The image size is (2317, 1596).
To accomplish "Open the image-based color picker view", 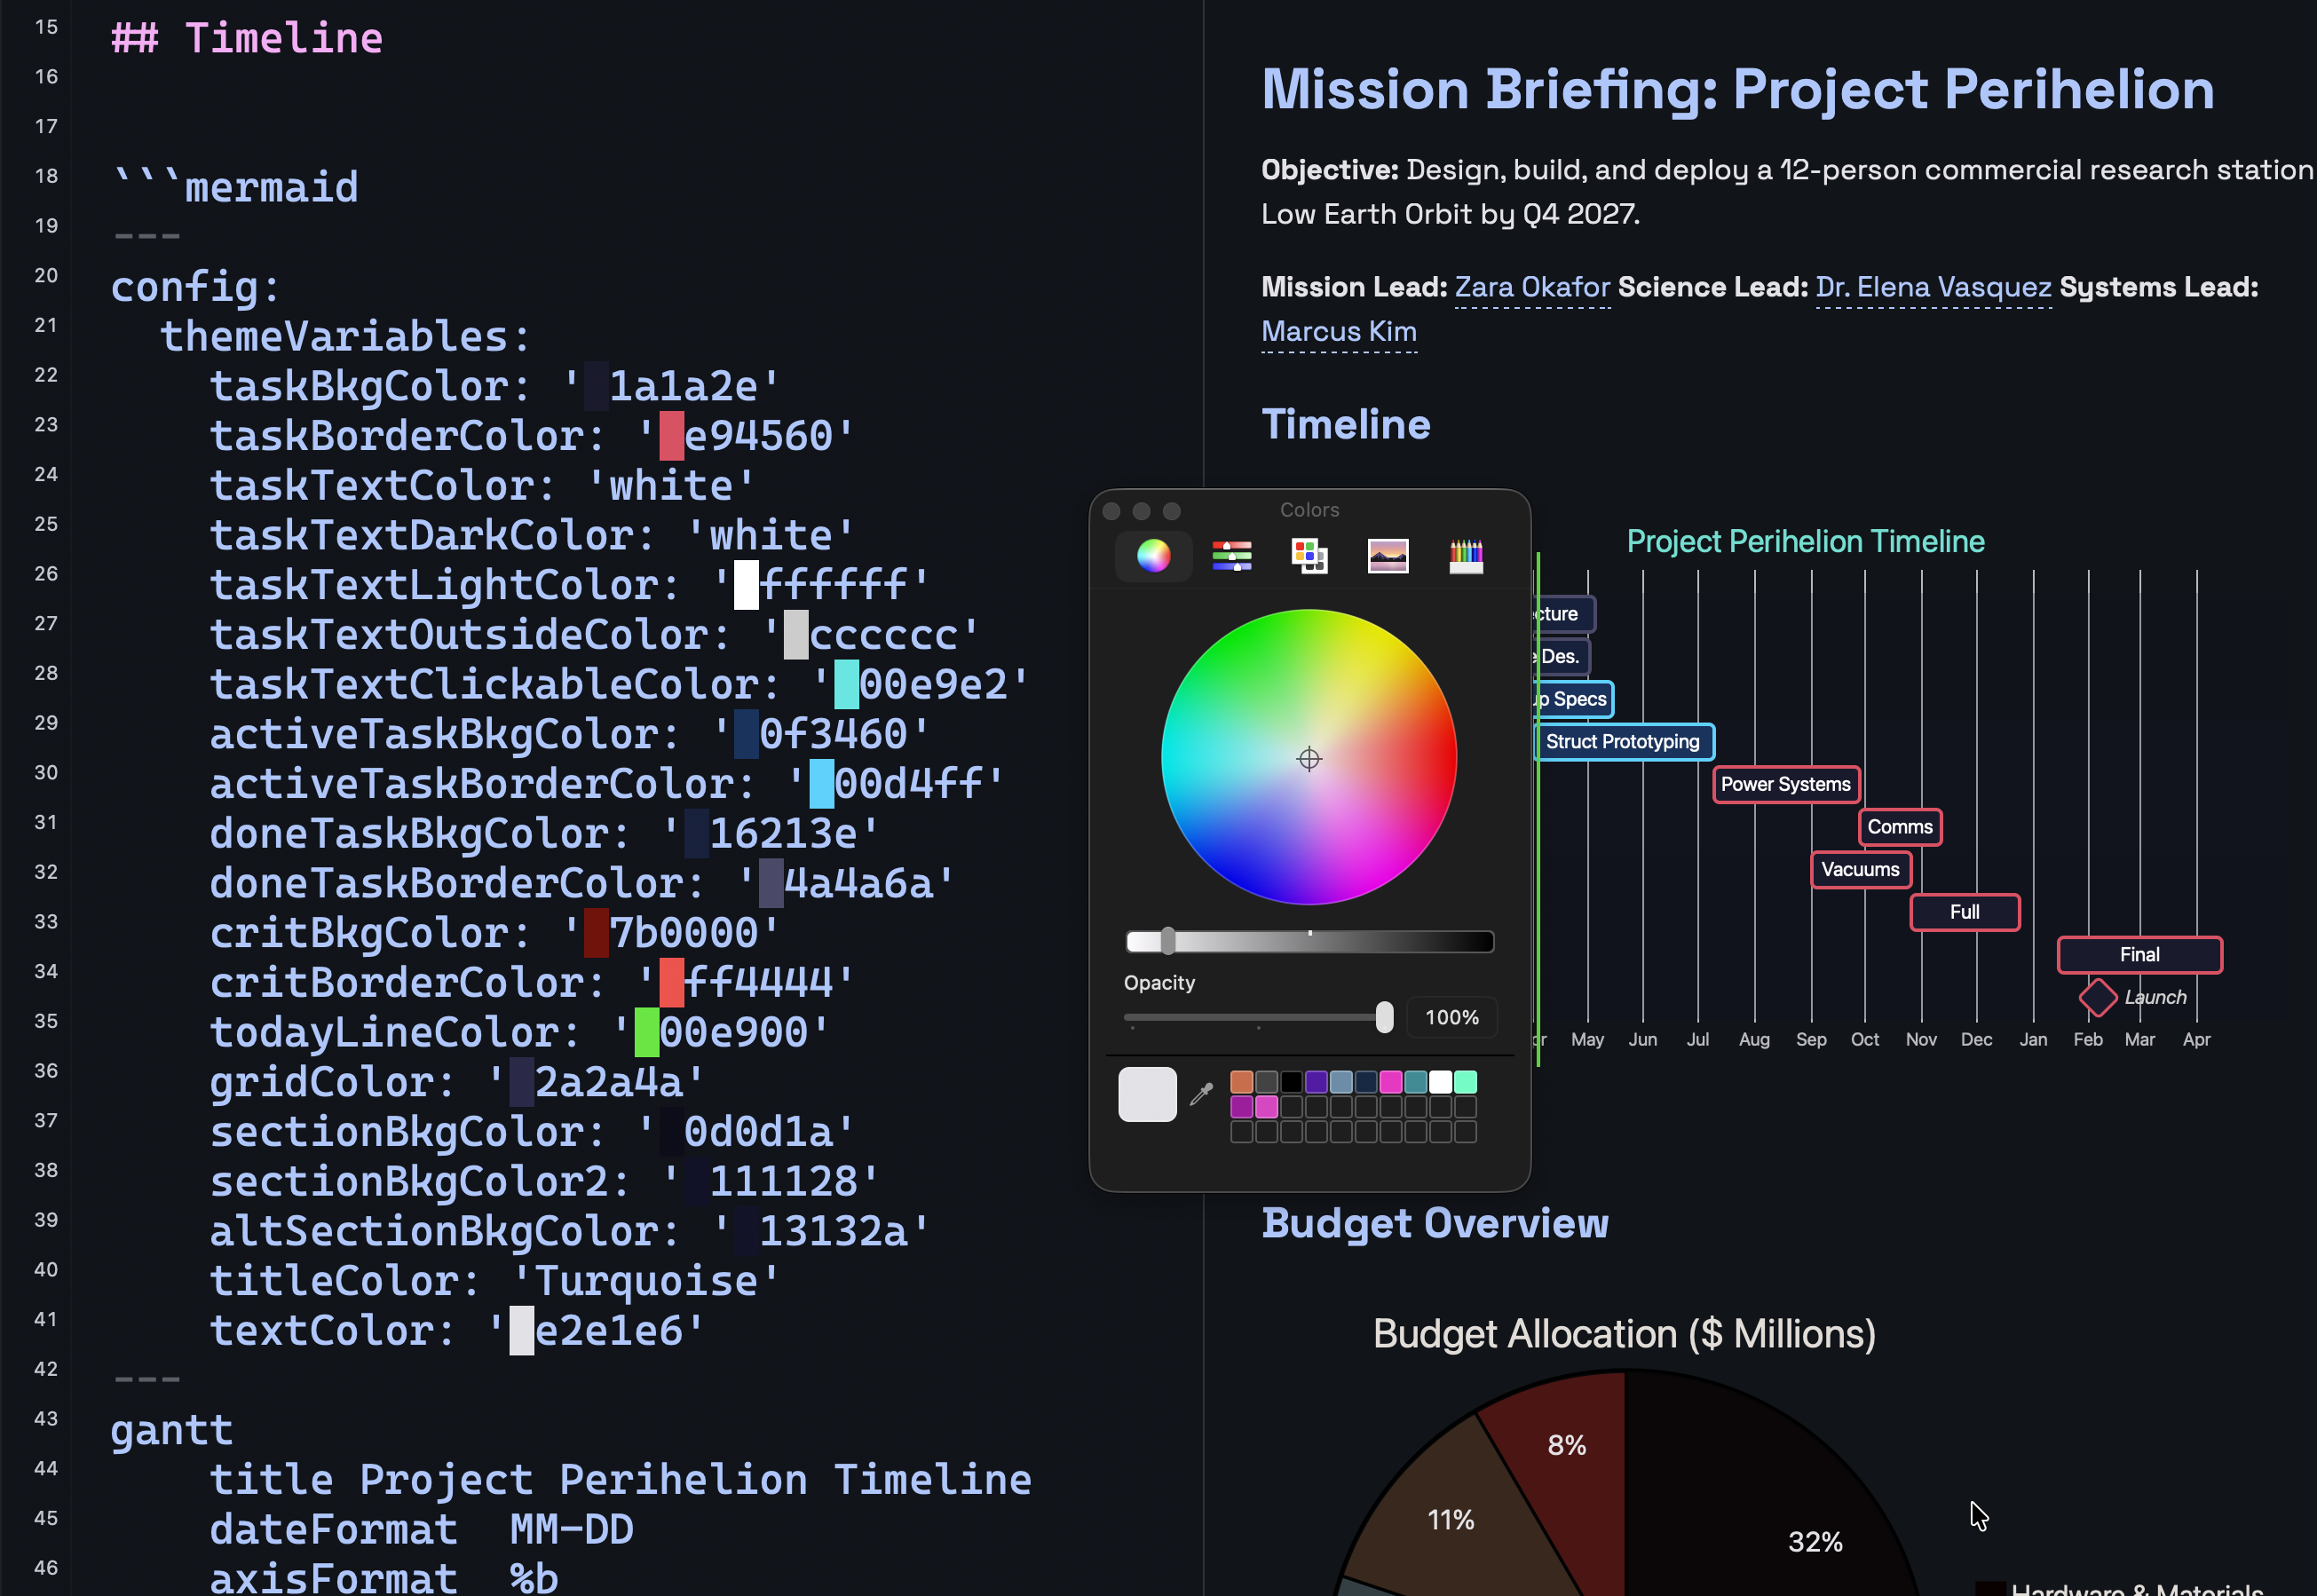I will (1387, 555).
